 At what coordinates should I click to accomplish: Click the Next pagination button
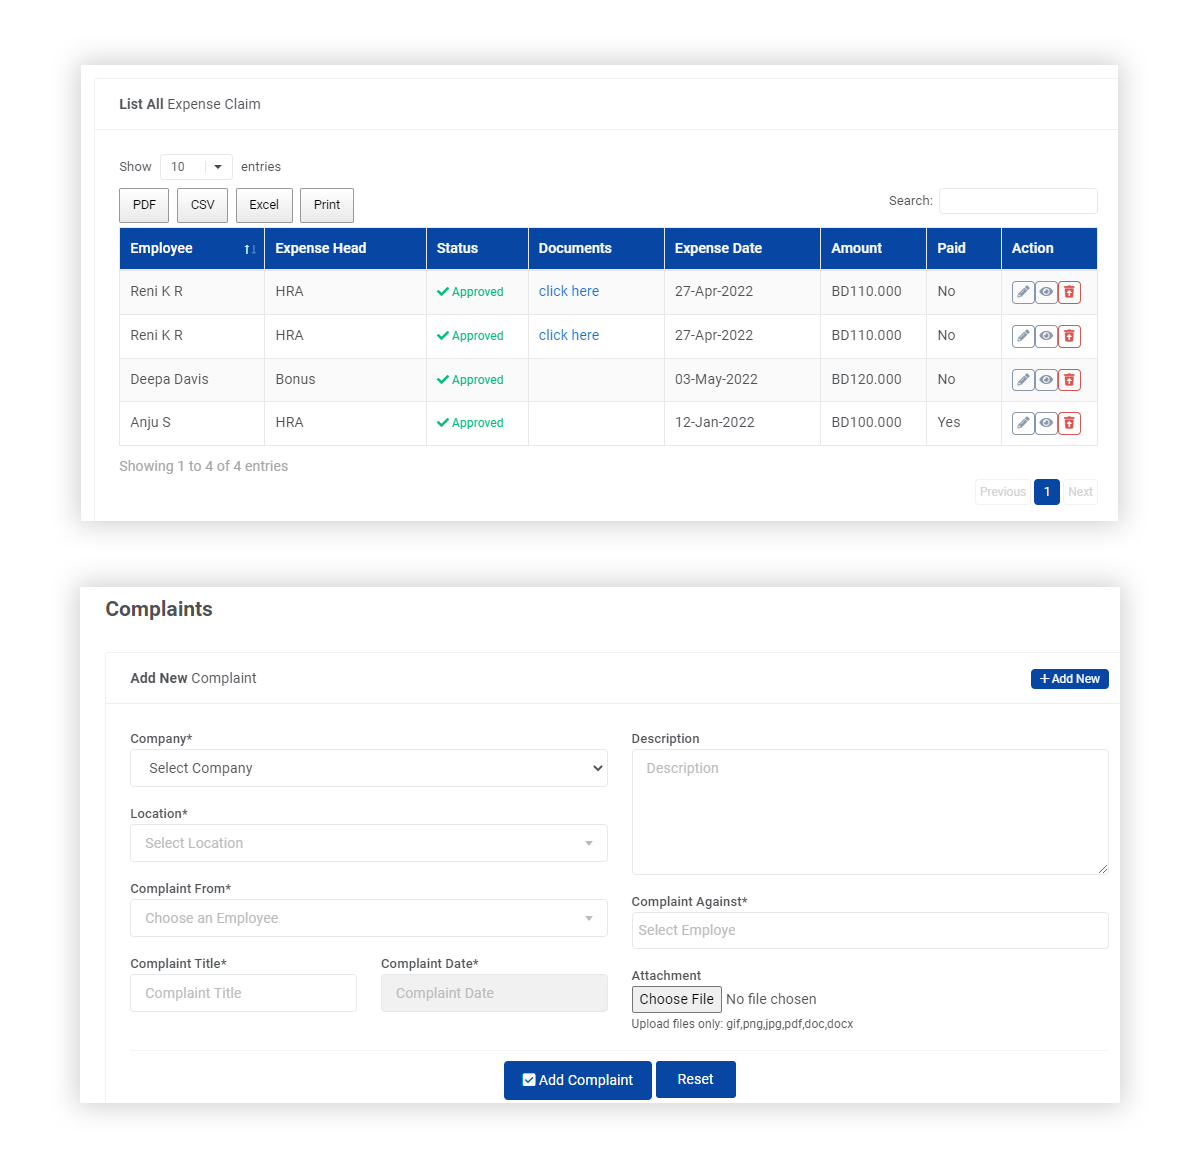click(x=1080, y=492)
